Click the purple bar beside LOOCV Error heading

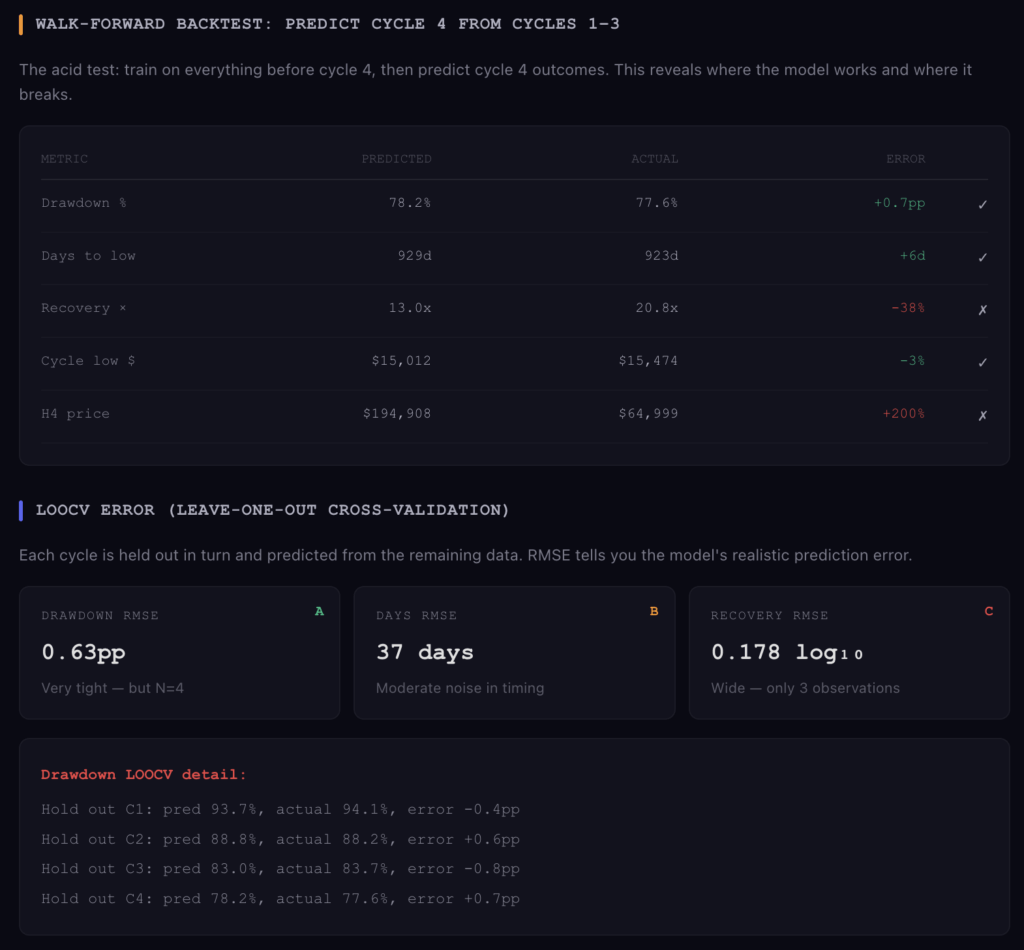coord(21,510)
